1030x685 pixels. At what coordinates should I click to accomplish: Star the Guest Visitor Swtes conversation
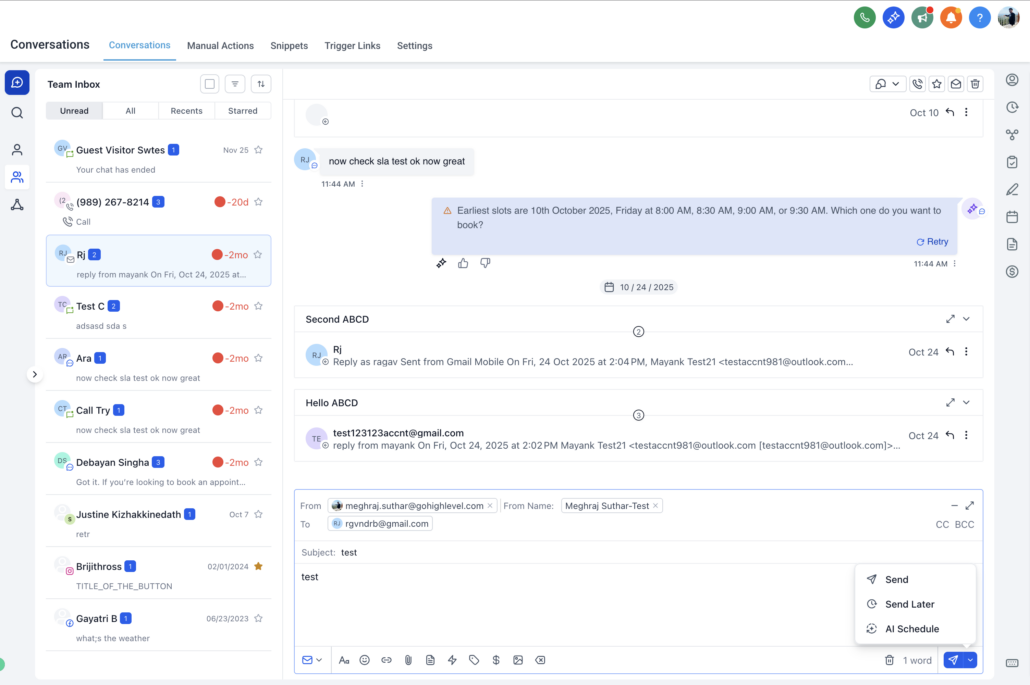[258, 150]
